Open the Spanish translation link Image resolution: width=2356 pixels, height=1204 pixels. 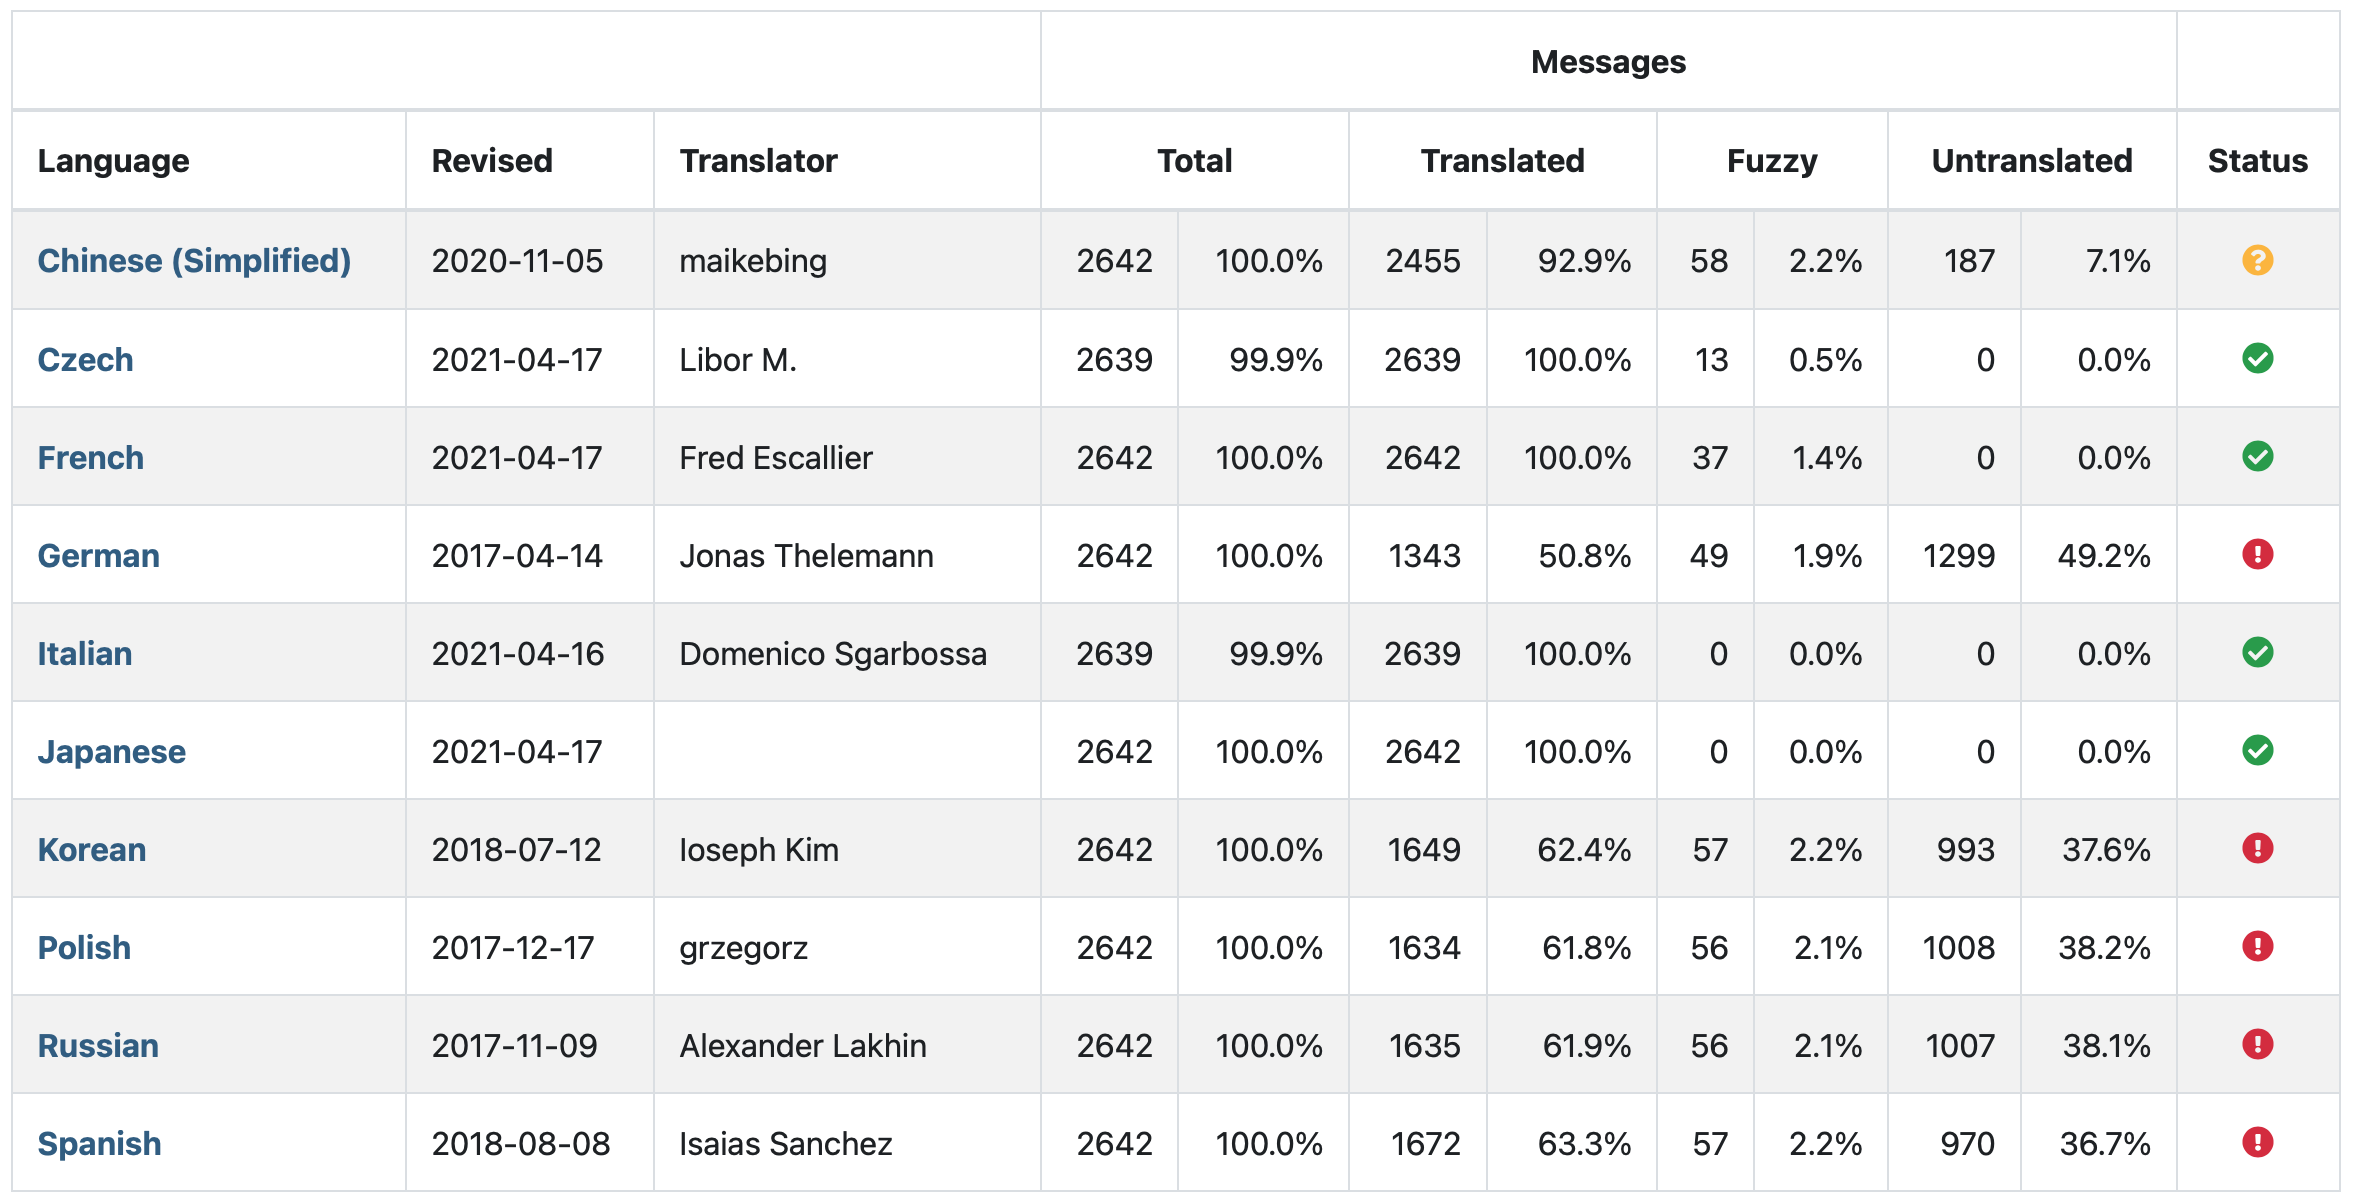coord(99,1143)
